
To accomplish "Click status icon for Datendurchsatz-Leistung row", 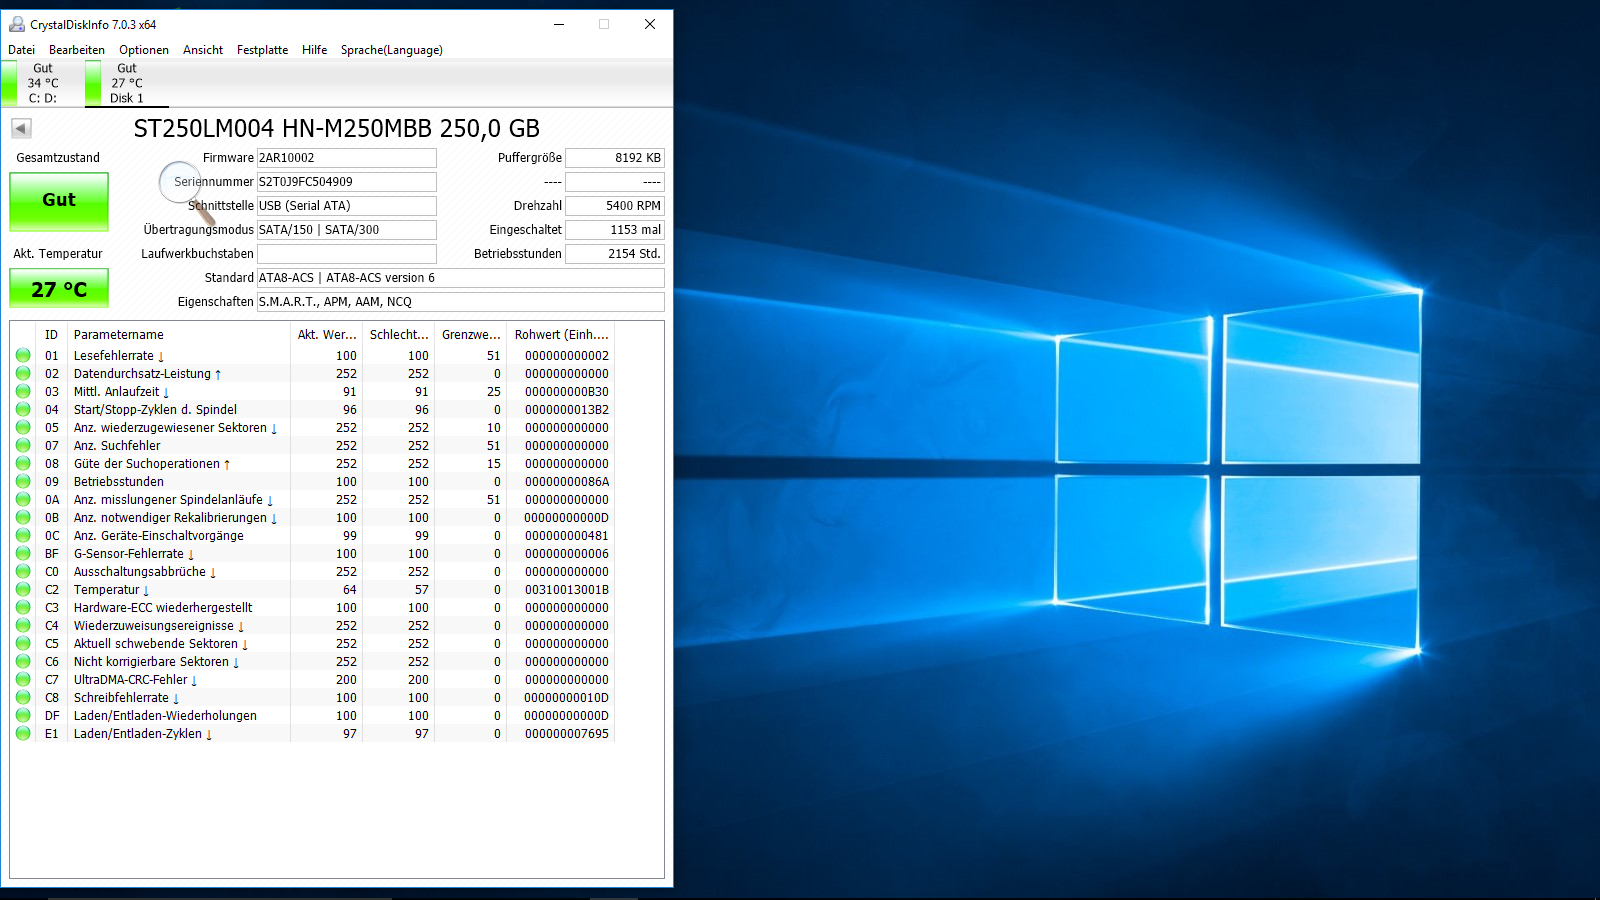I will tap(23, 373).
